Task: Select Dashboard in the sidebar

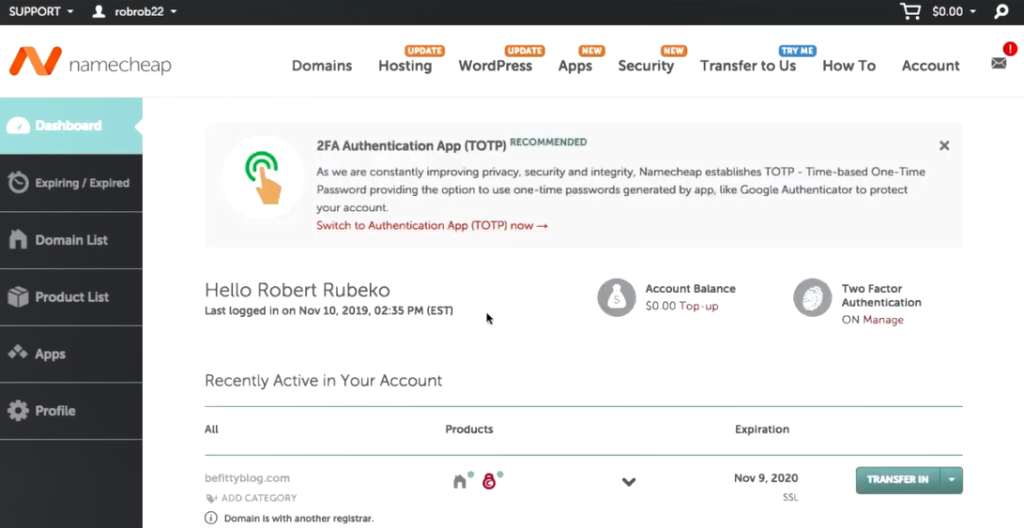Action: coord(71,126)
